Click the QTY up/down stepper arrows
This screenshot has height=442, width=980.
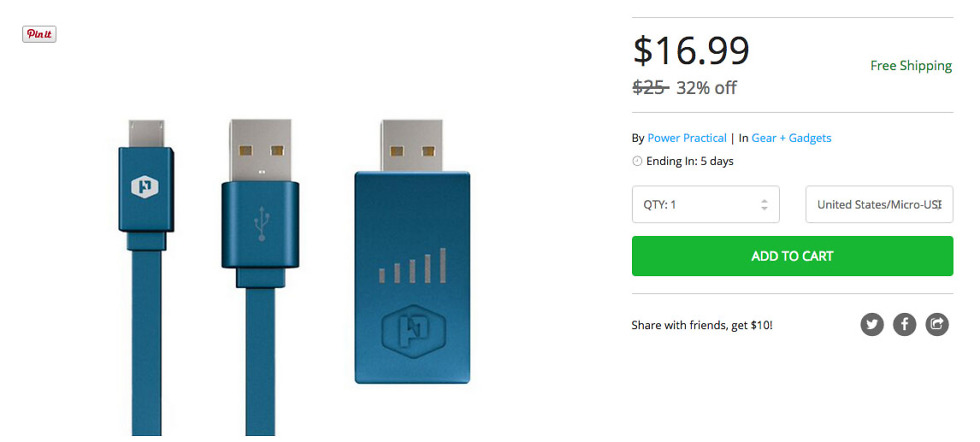764,204
